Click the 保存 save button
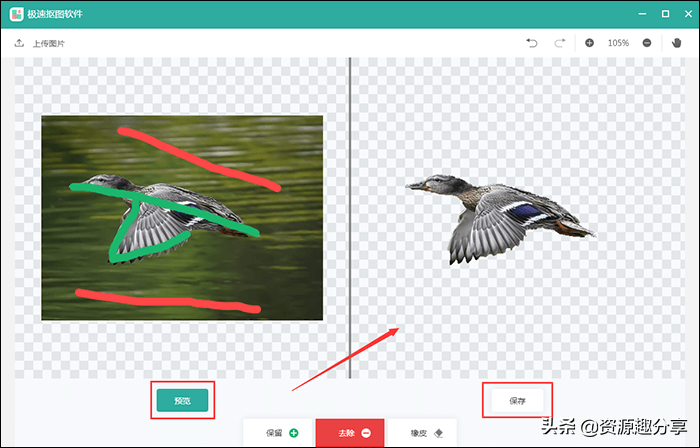This screenshot has width=700, height=448. [x=517, y=401]
